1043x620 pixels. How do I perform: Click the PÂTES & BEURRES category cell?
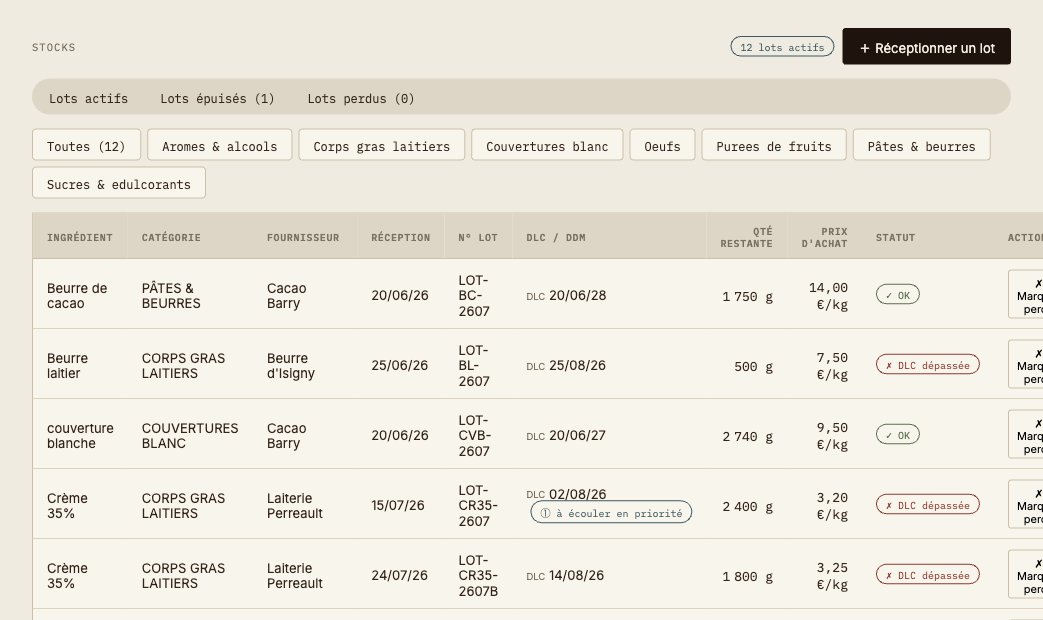click(x=171, y=295)
